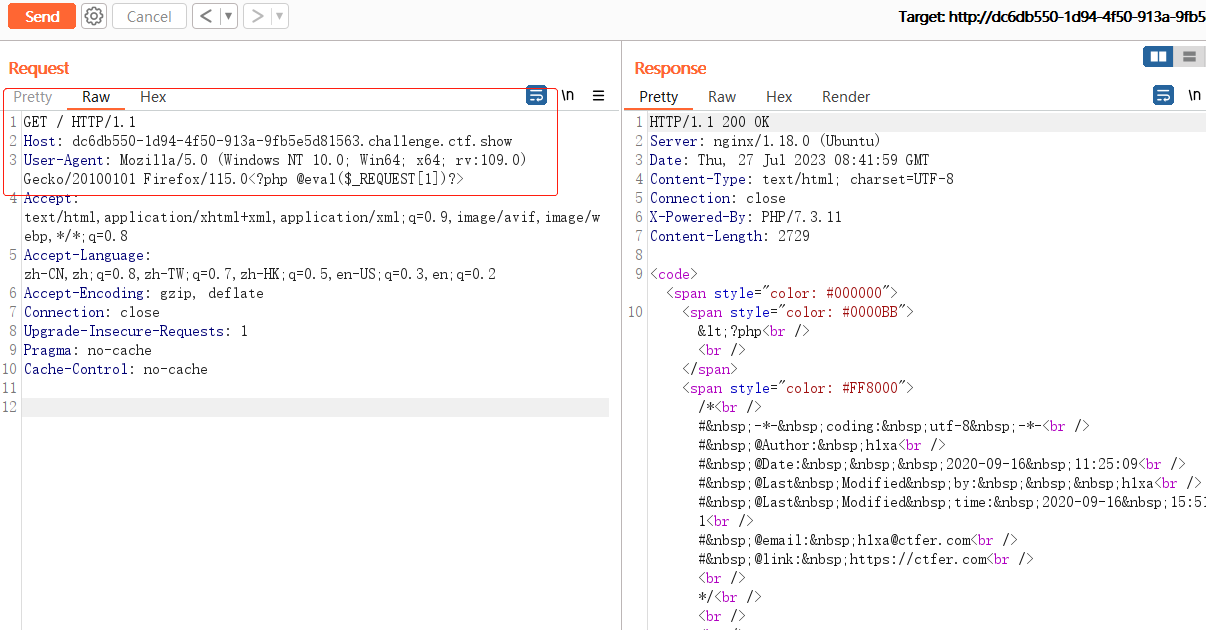Click empty request body line 12
Image resolution: width=1206 pixels, height=630 pixels.
[315, 407]
